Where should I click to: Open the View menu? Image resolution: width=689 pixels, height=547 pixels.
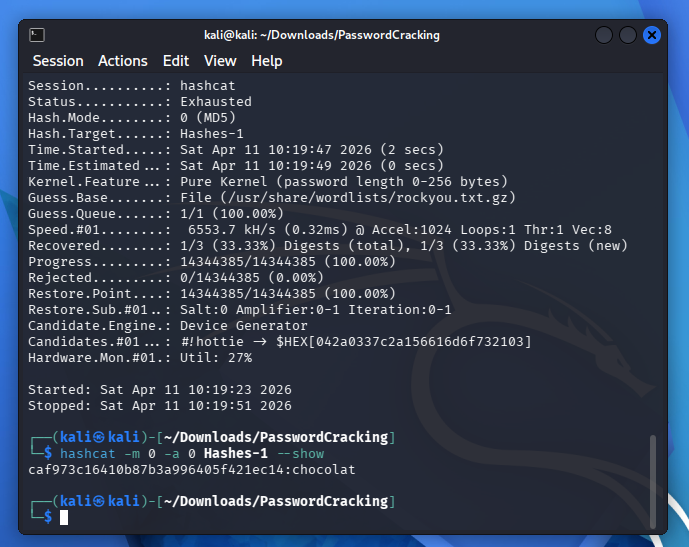pos(220,61)
